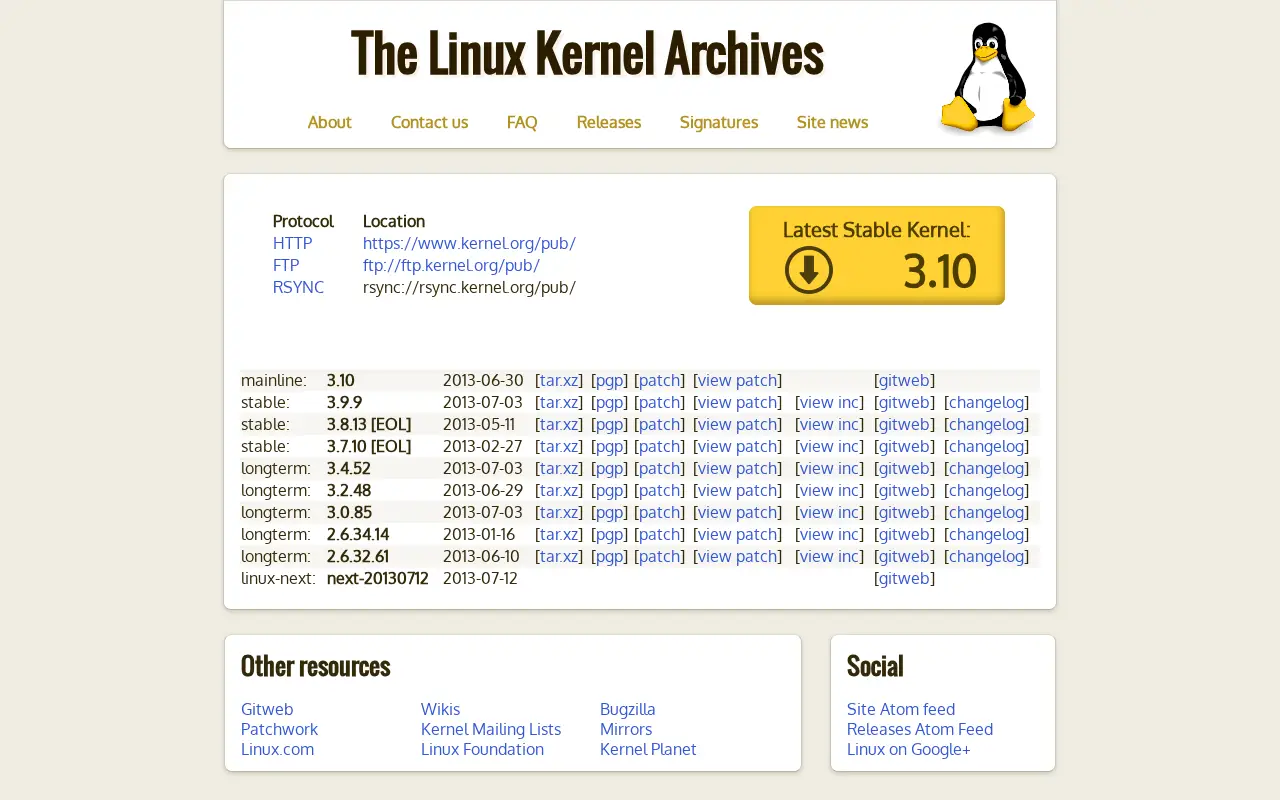Open ftp://ftp.kernel.org/pub/ location
1280x800 pixels.
point(451,265)
